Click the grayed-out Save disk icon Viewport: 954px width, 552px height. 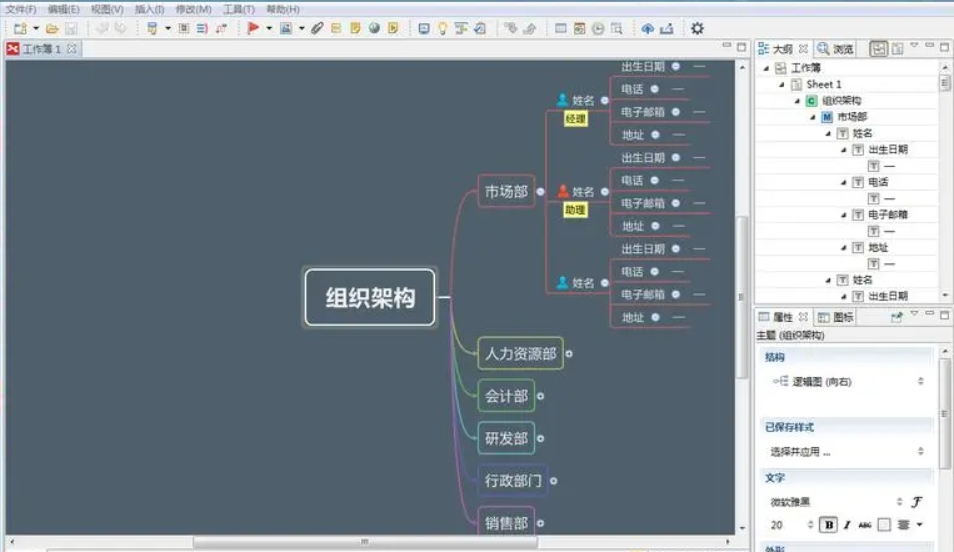[71, 29]
